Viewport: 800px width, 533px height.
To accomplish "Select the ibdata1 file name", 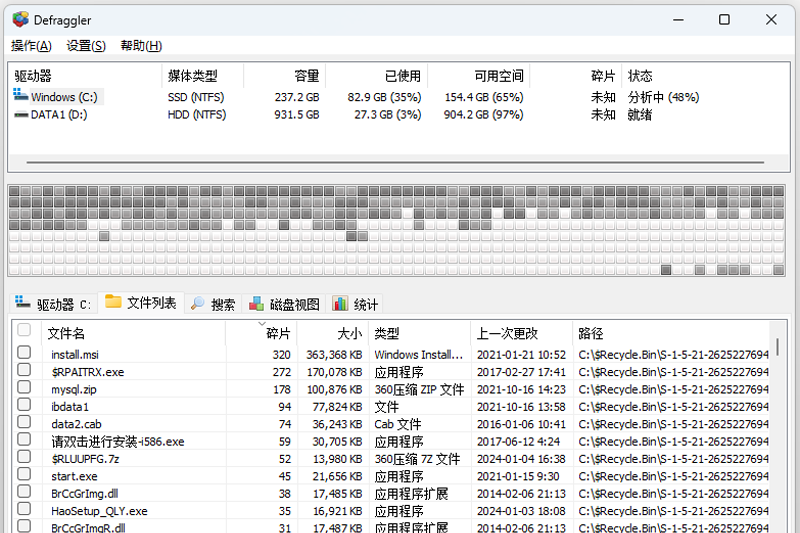I will 70,407.
